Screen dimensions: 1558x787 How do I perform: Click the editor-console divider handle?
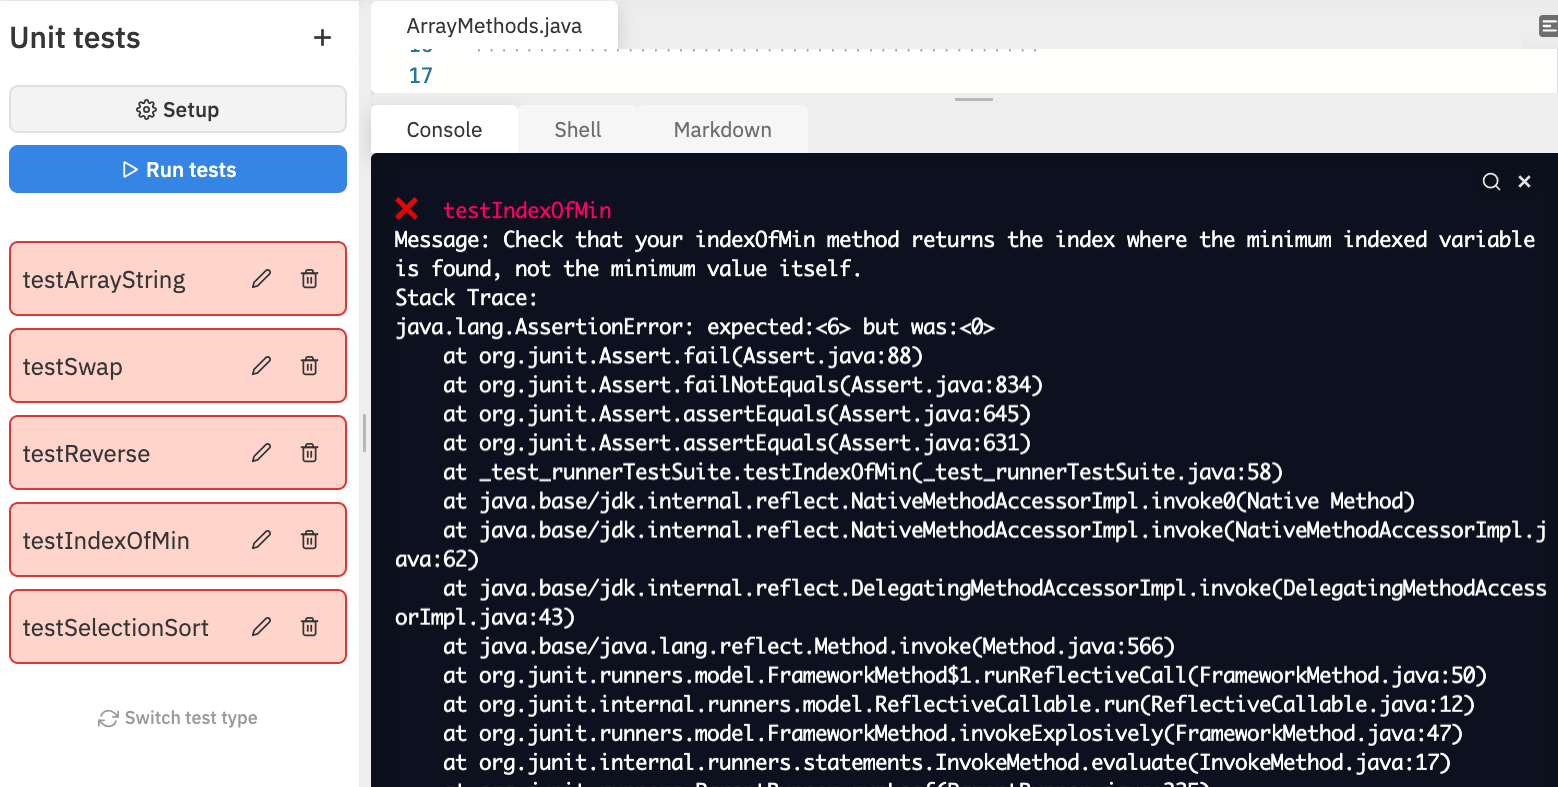tap(974, 100)
